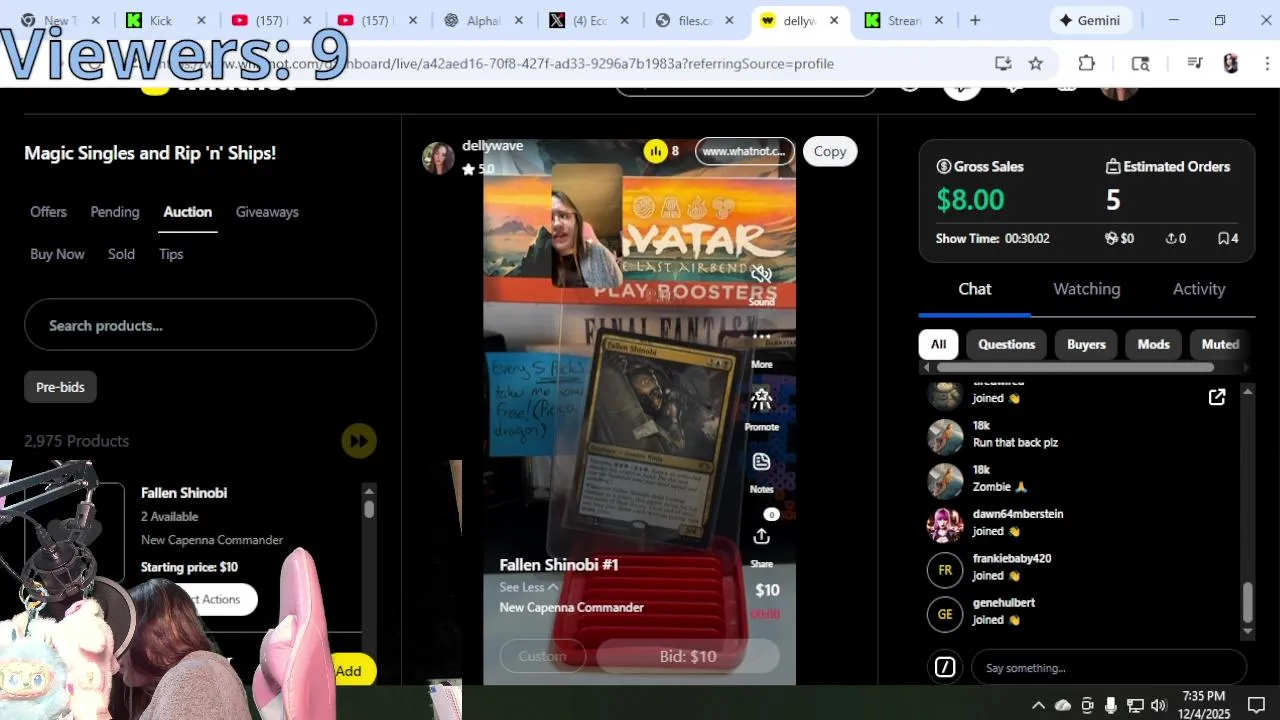Click the chat filter horizontal scrollbar

pos(1075,368)
